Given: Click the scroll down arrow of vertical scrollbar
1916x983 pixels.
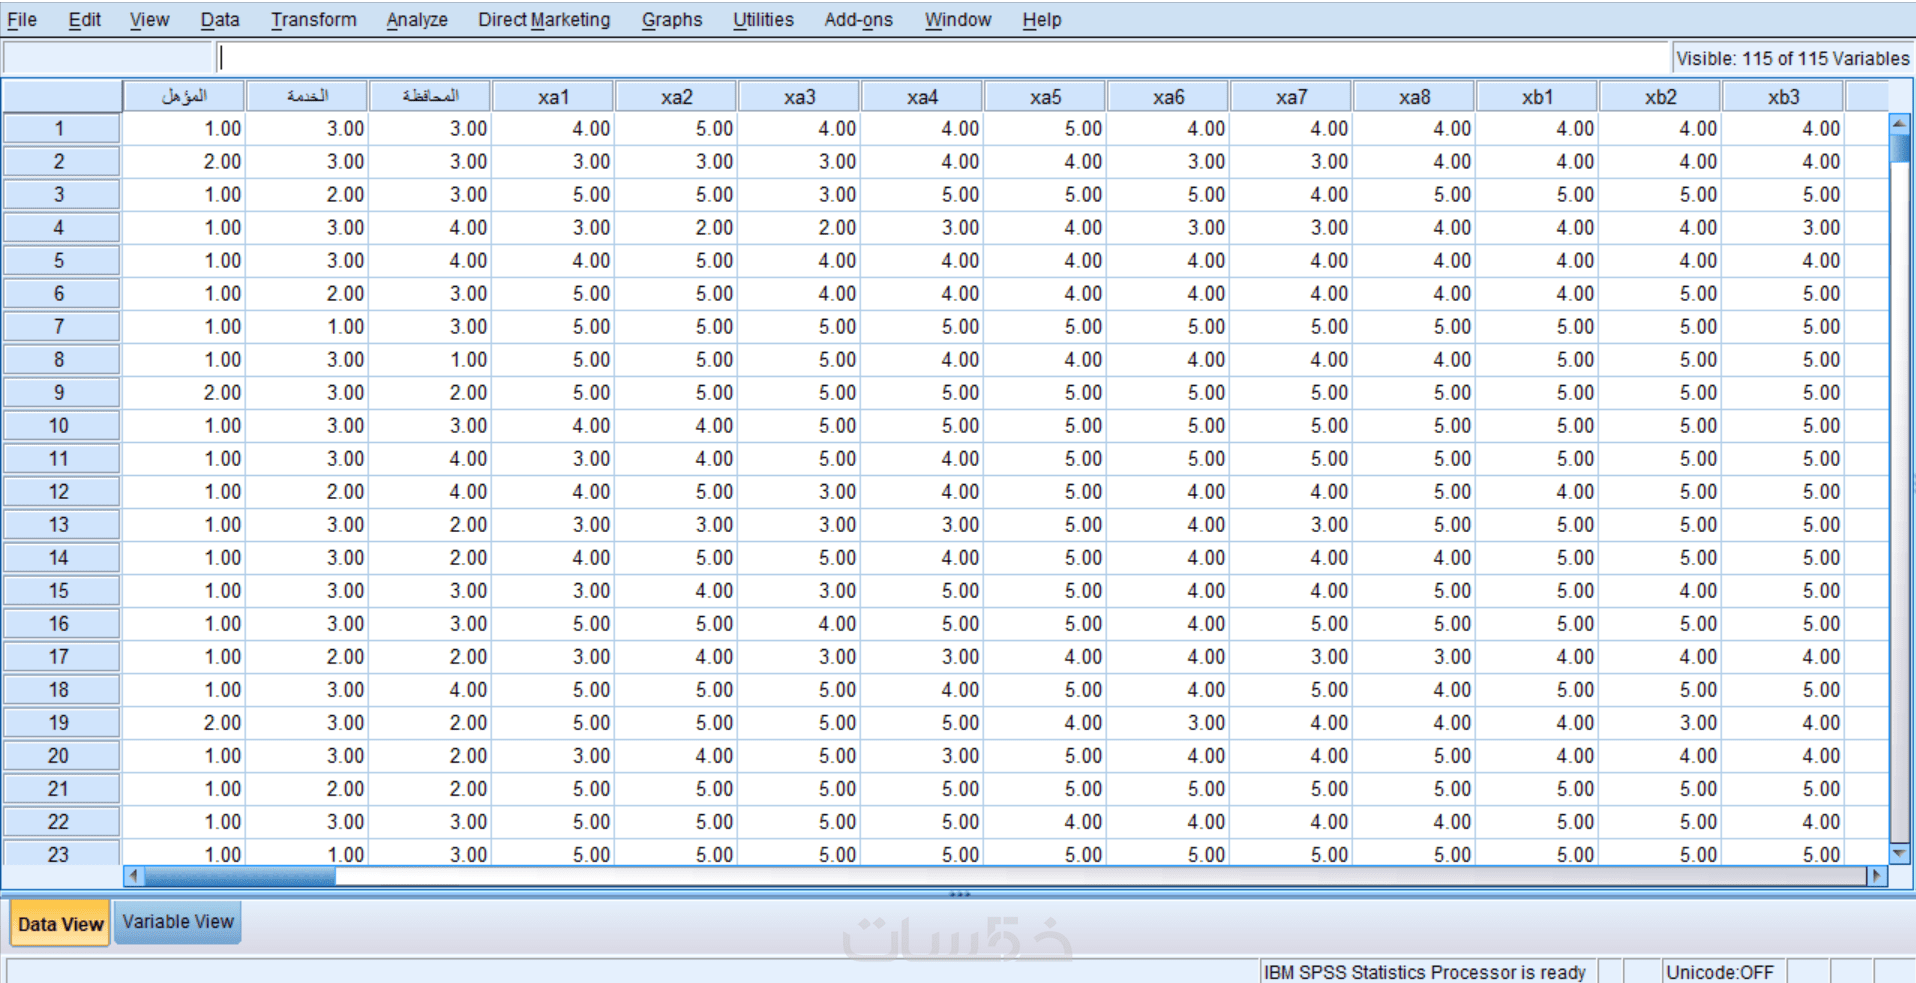Looking at the screenshot, I should (1899, 853).
